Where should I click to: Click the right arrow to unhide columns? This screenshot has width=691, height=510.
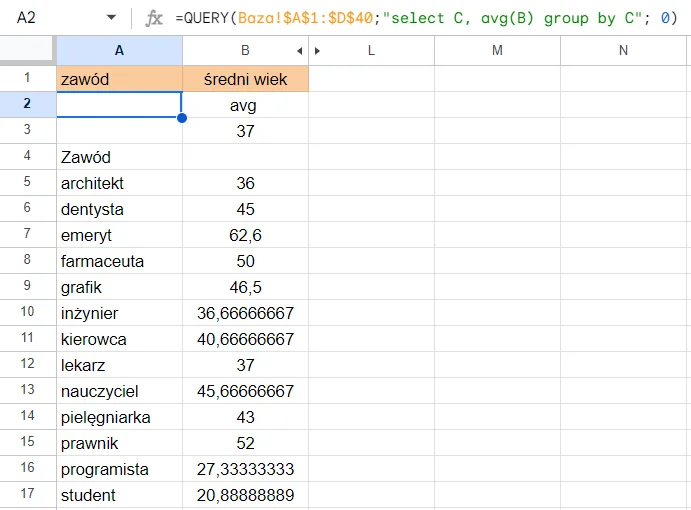[318, 51]
